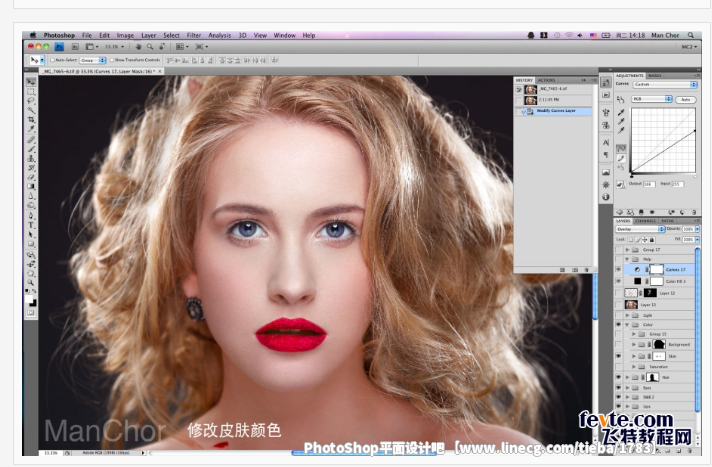Viewport: 712px width, 467px height.
Task: Pick the on-image adjustment tool in Curves
Action: 620,99
